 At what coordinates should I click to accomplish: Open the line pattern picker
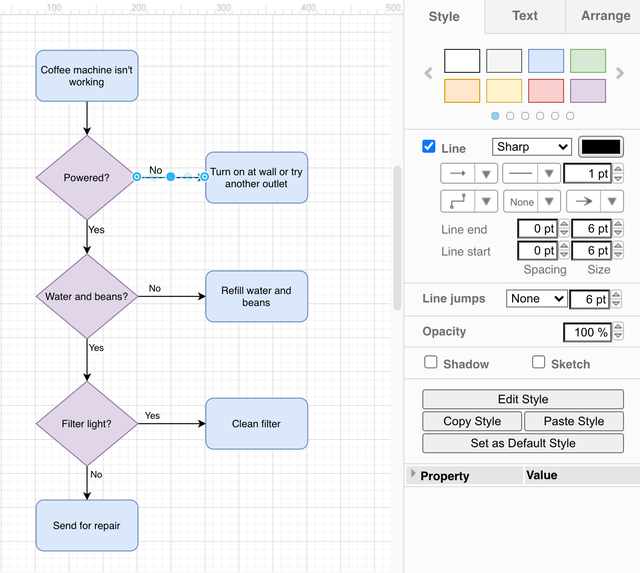(531, 173)
